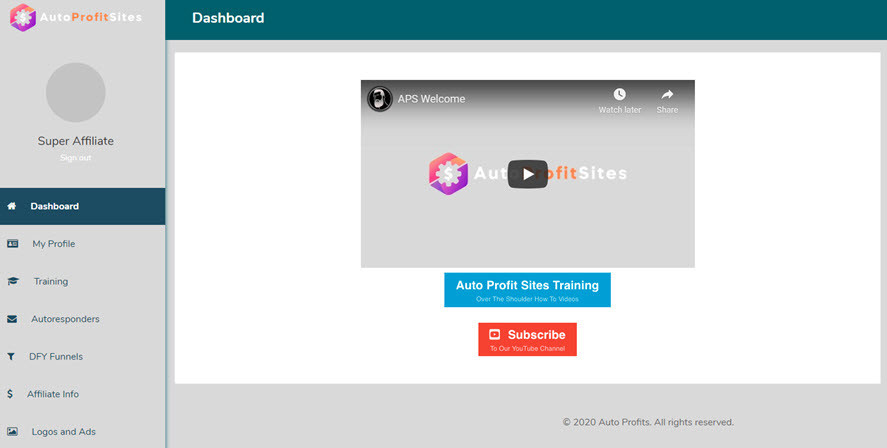The height and width of the screenshot is (448, 887).
Task: Click the Affiliate Info dollar sign icon
Action: 10,394
